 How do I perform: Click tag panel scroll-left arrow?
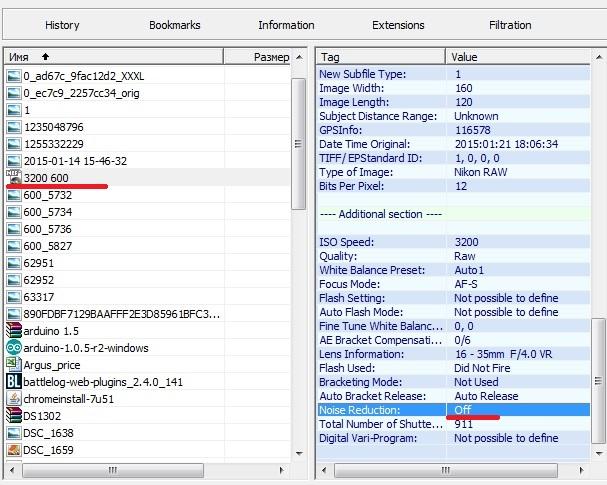(324, 470)
